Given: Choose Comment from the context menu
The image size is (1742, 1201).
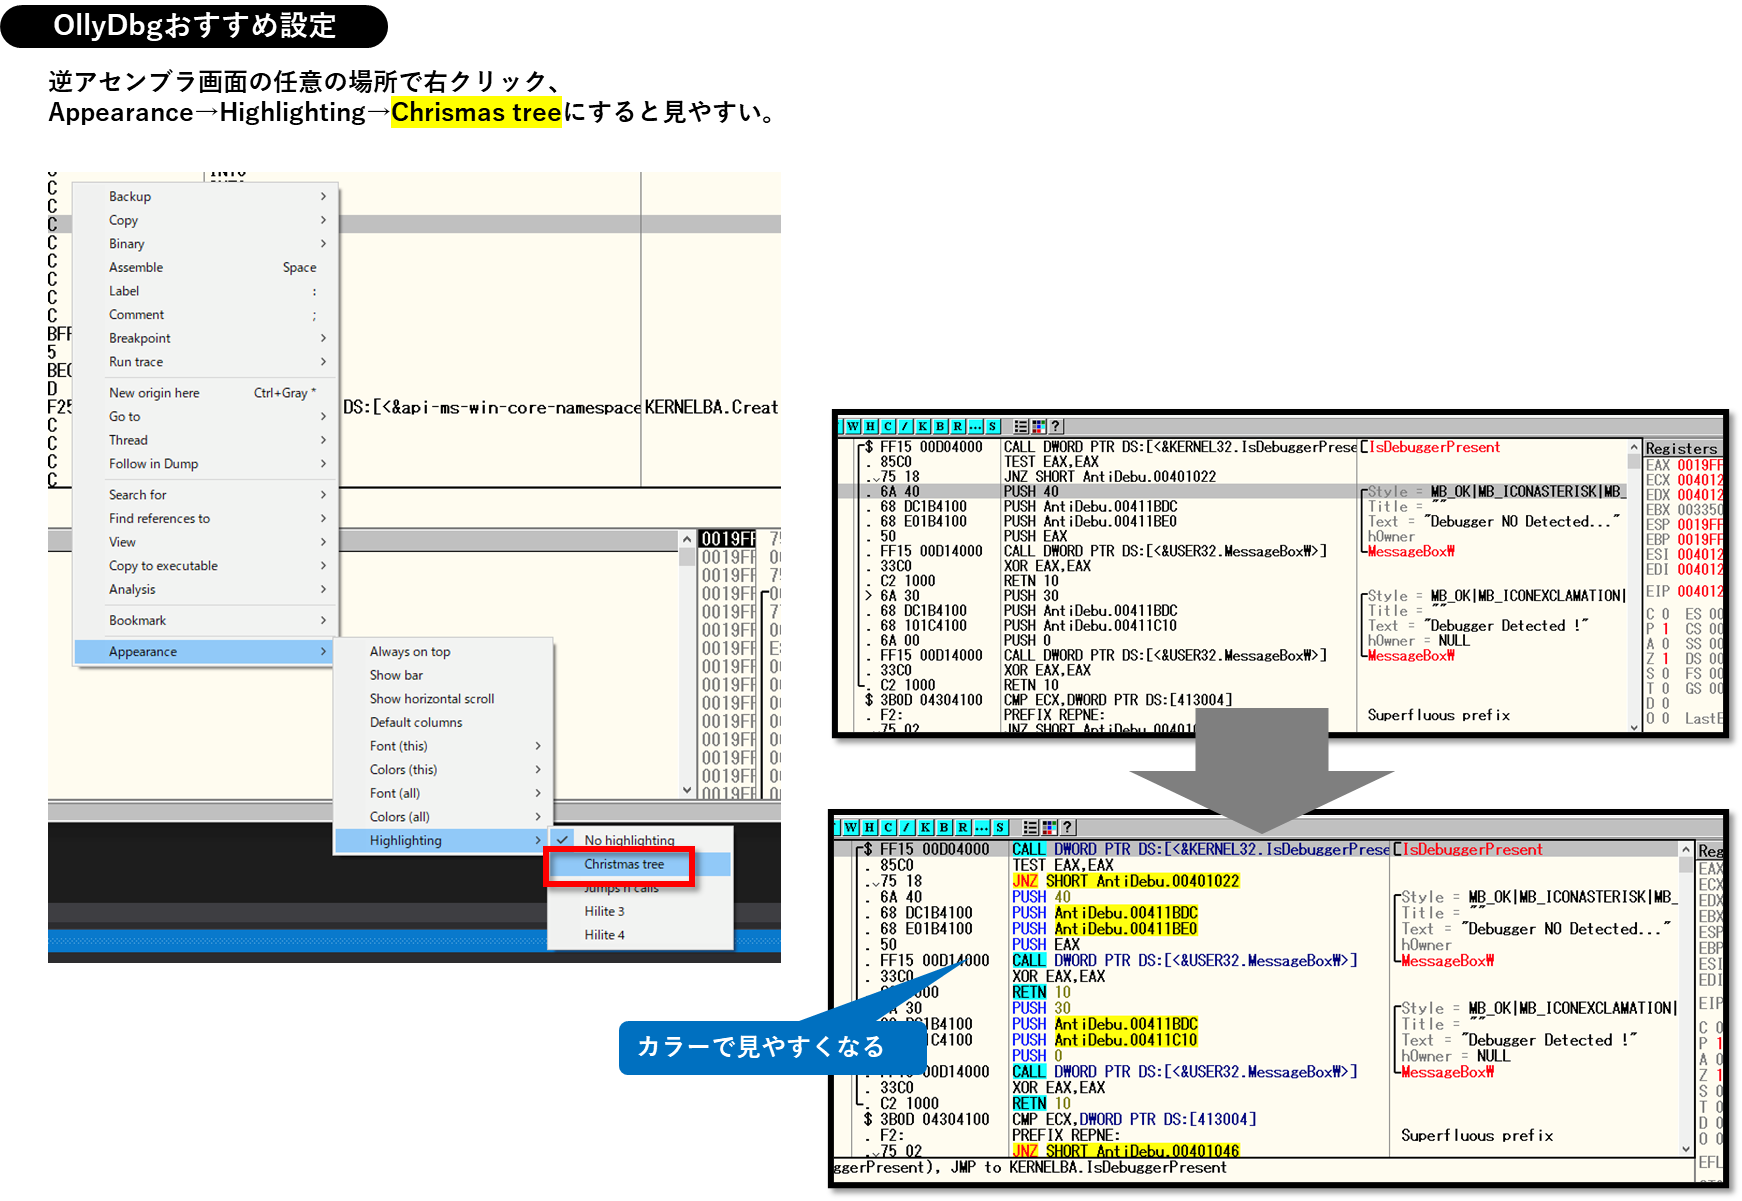Looking at the screenshot, I should [x=205, y=315].
